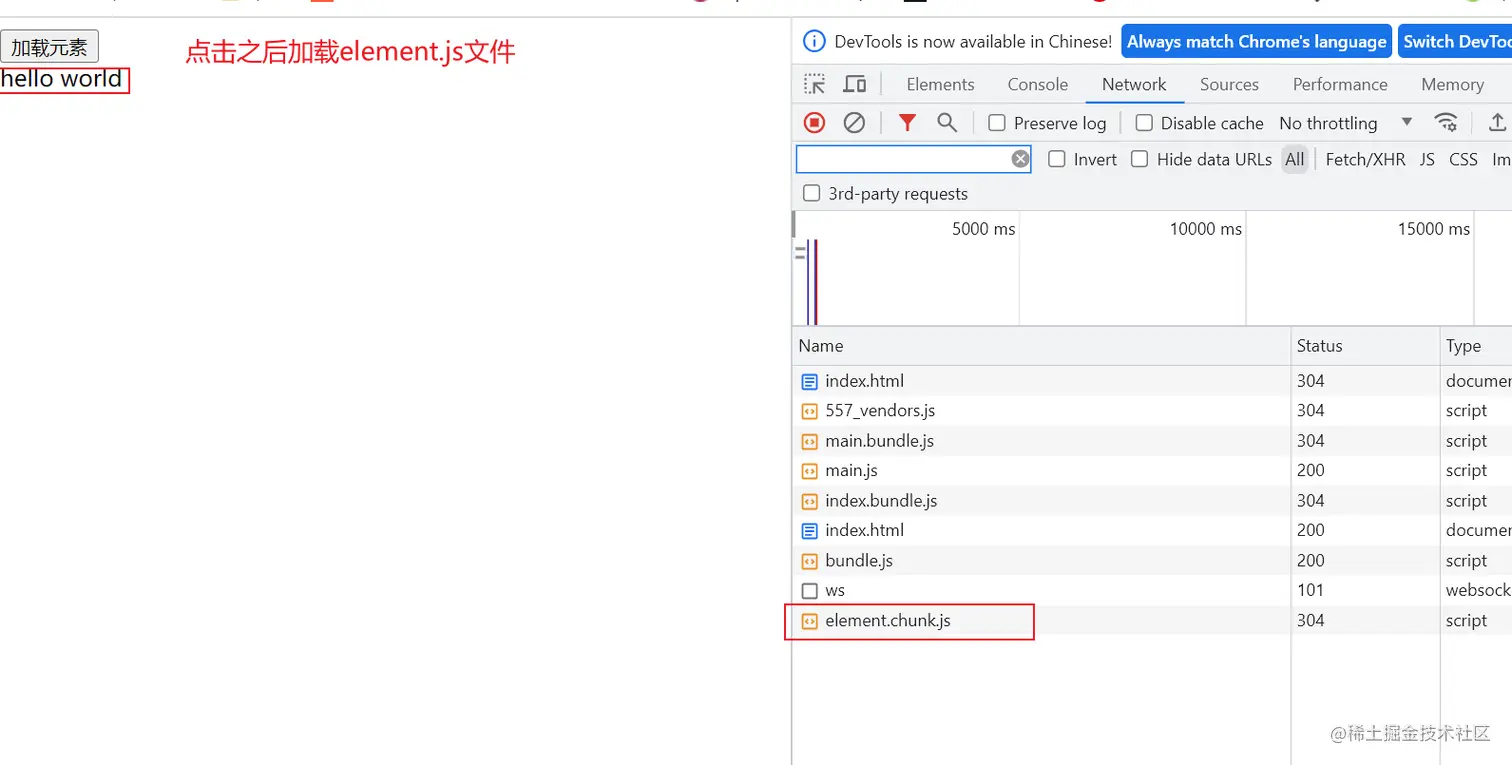1512x765 pixels.
Task: Sort by the Type column header
Action: (x=1476, y=346)
